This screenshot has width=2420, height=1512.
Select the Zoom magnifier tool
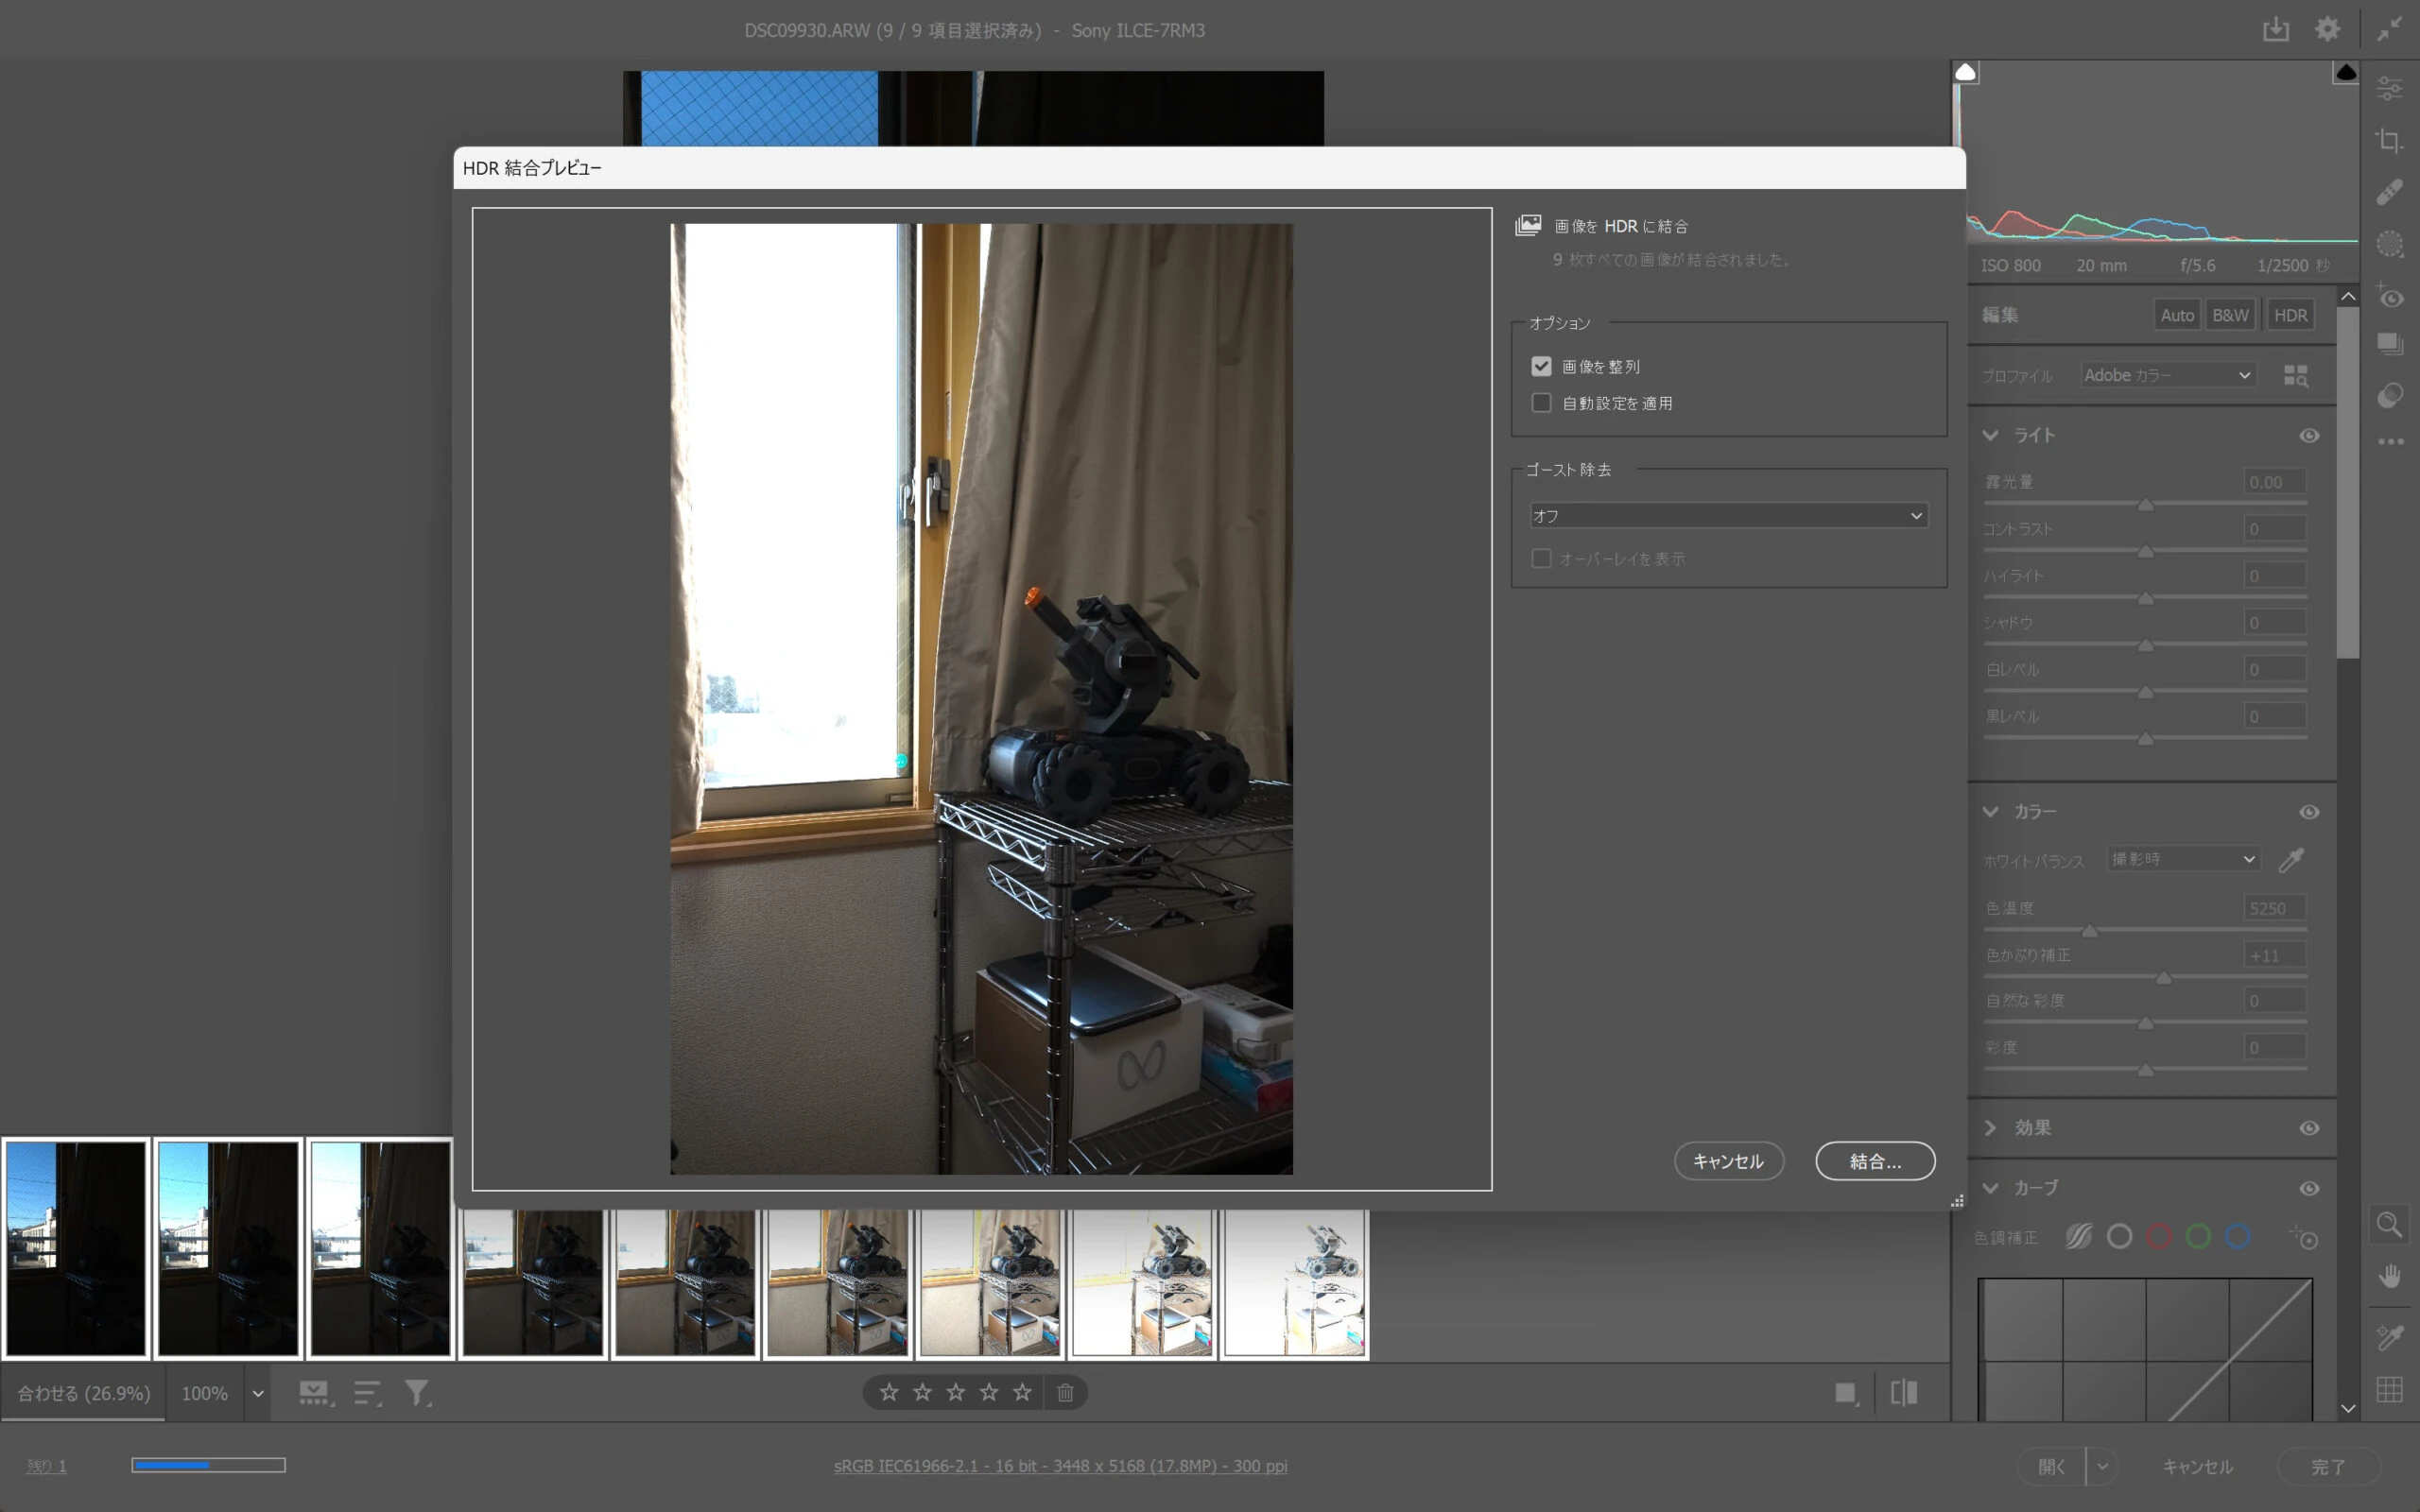pyautogui.click(x=2390, y=1224)
